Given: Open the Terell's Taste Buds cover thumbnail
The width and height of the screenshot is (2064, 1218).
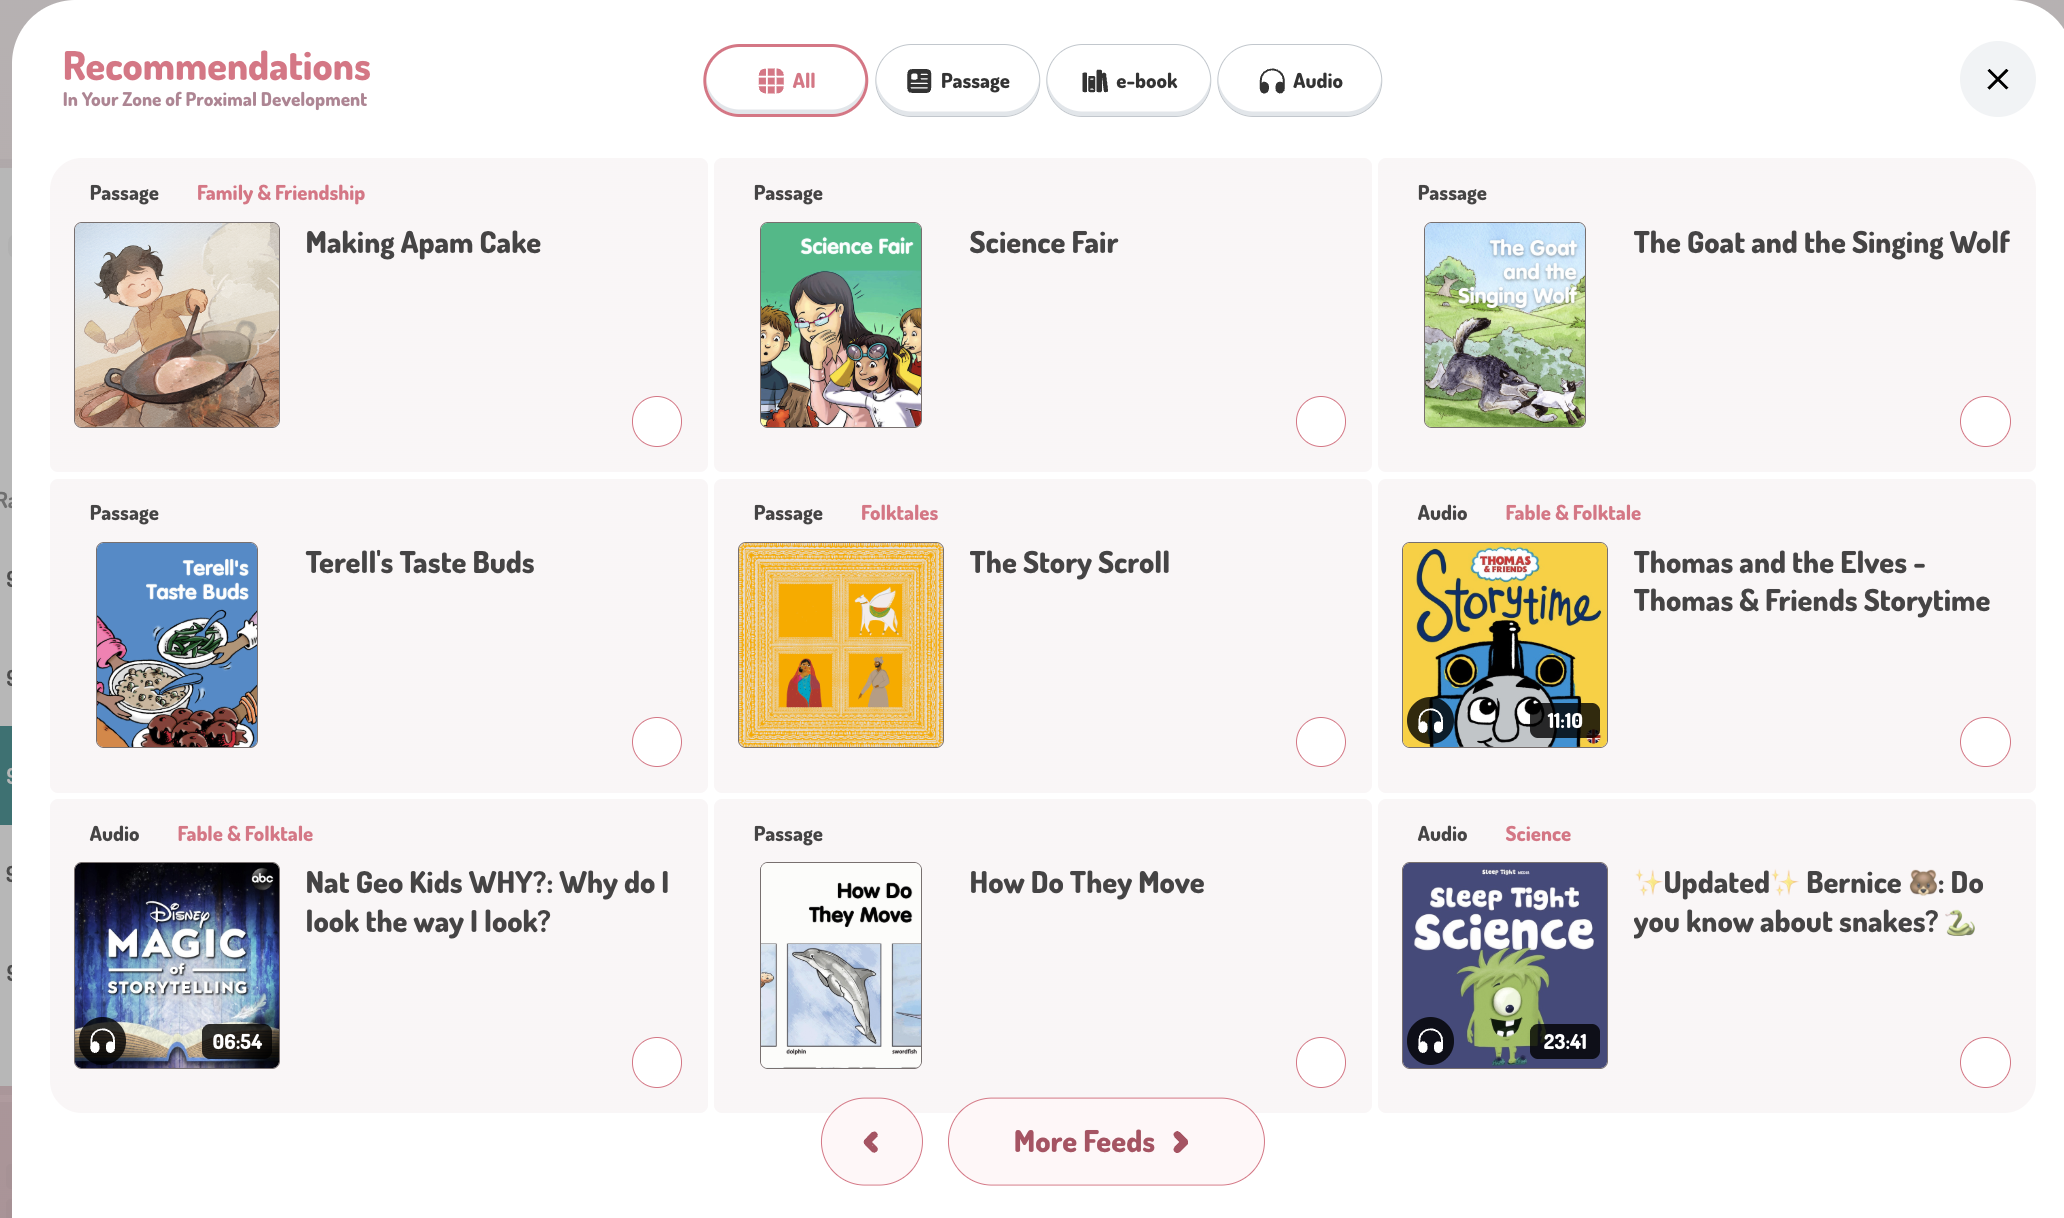Looking at the screenshot, I should [177, 645].
